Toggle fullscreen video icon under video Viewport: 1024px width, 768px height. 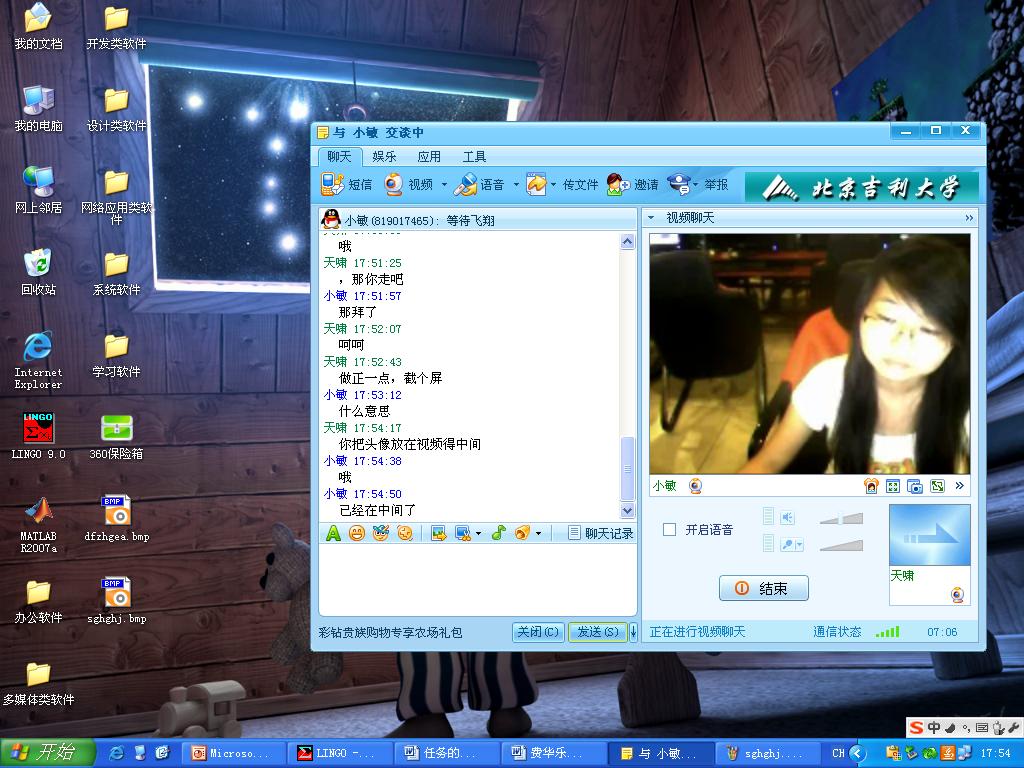(893, 486)
